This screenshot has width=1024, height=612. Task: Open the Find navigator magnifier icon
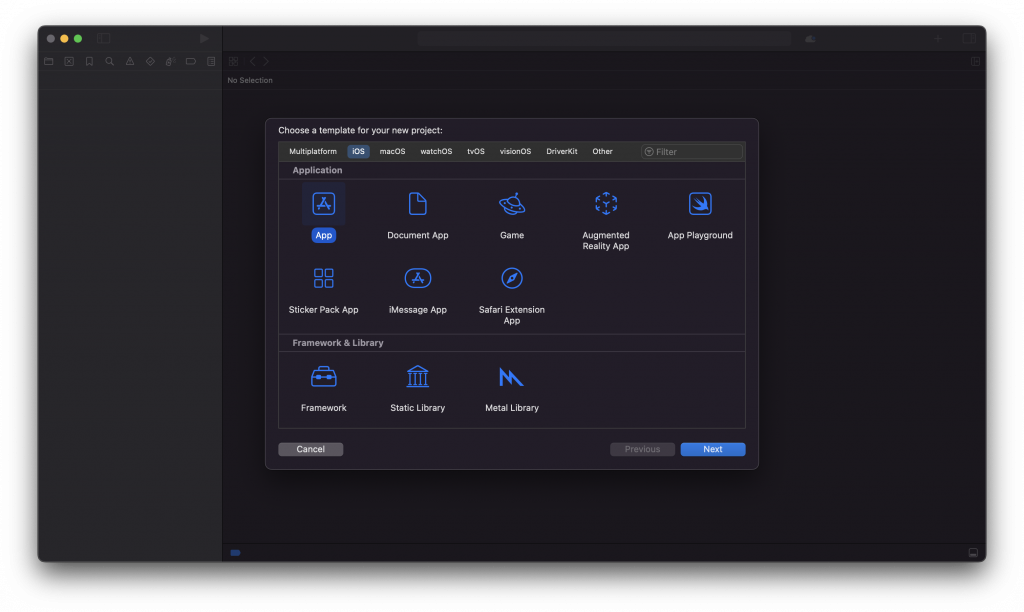click(110, 61)
